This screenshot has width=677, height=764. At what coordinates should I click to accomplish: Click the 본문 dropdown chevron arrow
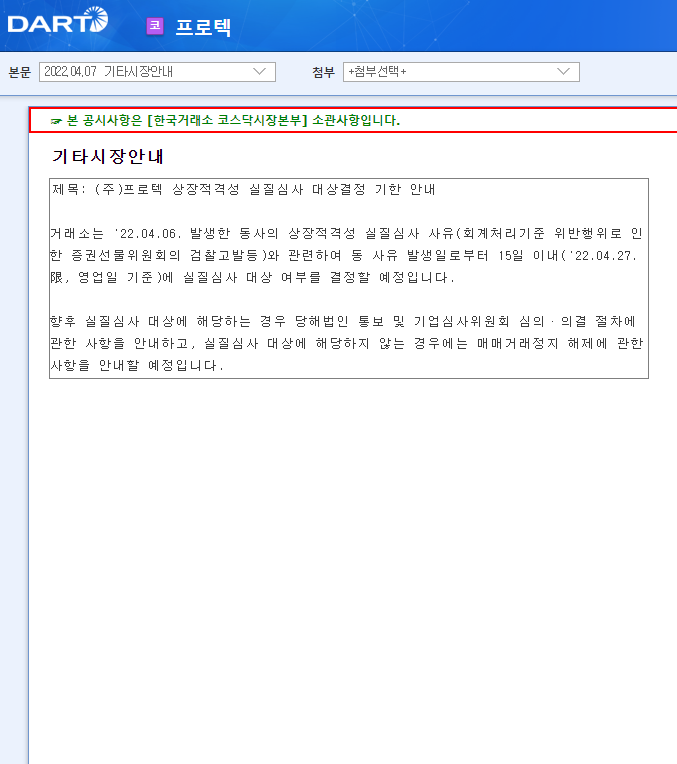tap(260, 72)
